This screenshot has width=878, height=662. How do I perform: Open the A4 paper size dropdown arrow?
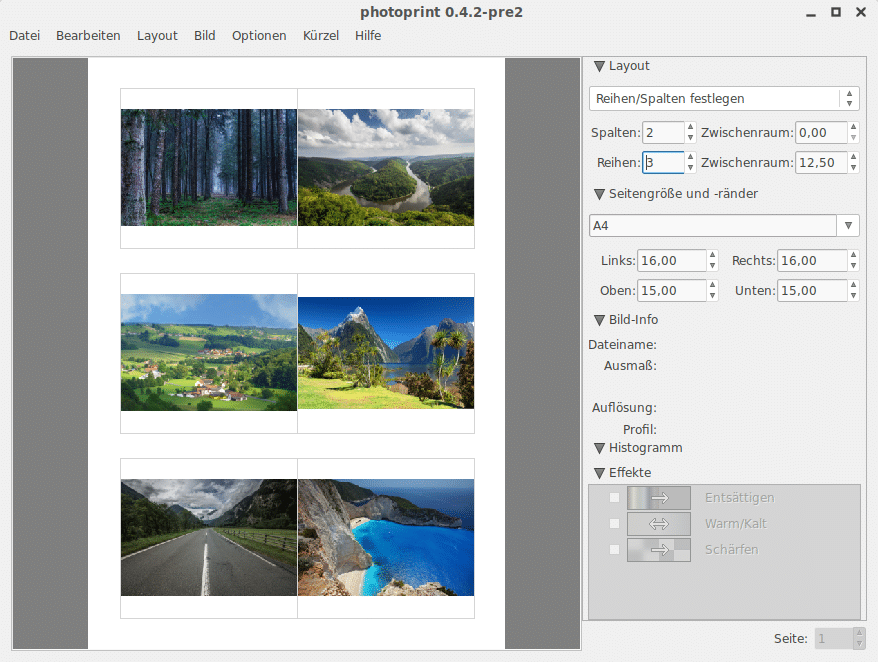pyautogui.click(x=848, y=226)
